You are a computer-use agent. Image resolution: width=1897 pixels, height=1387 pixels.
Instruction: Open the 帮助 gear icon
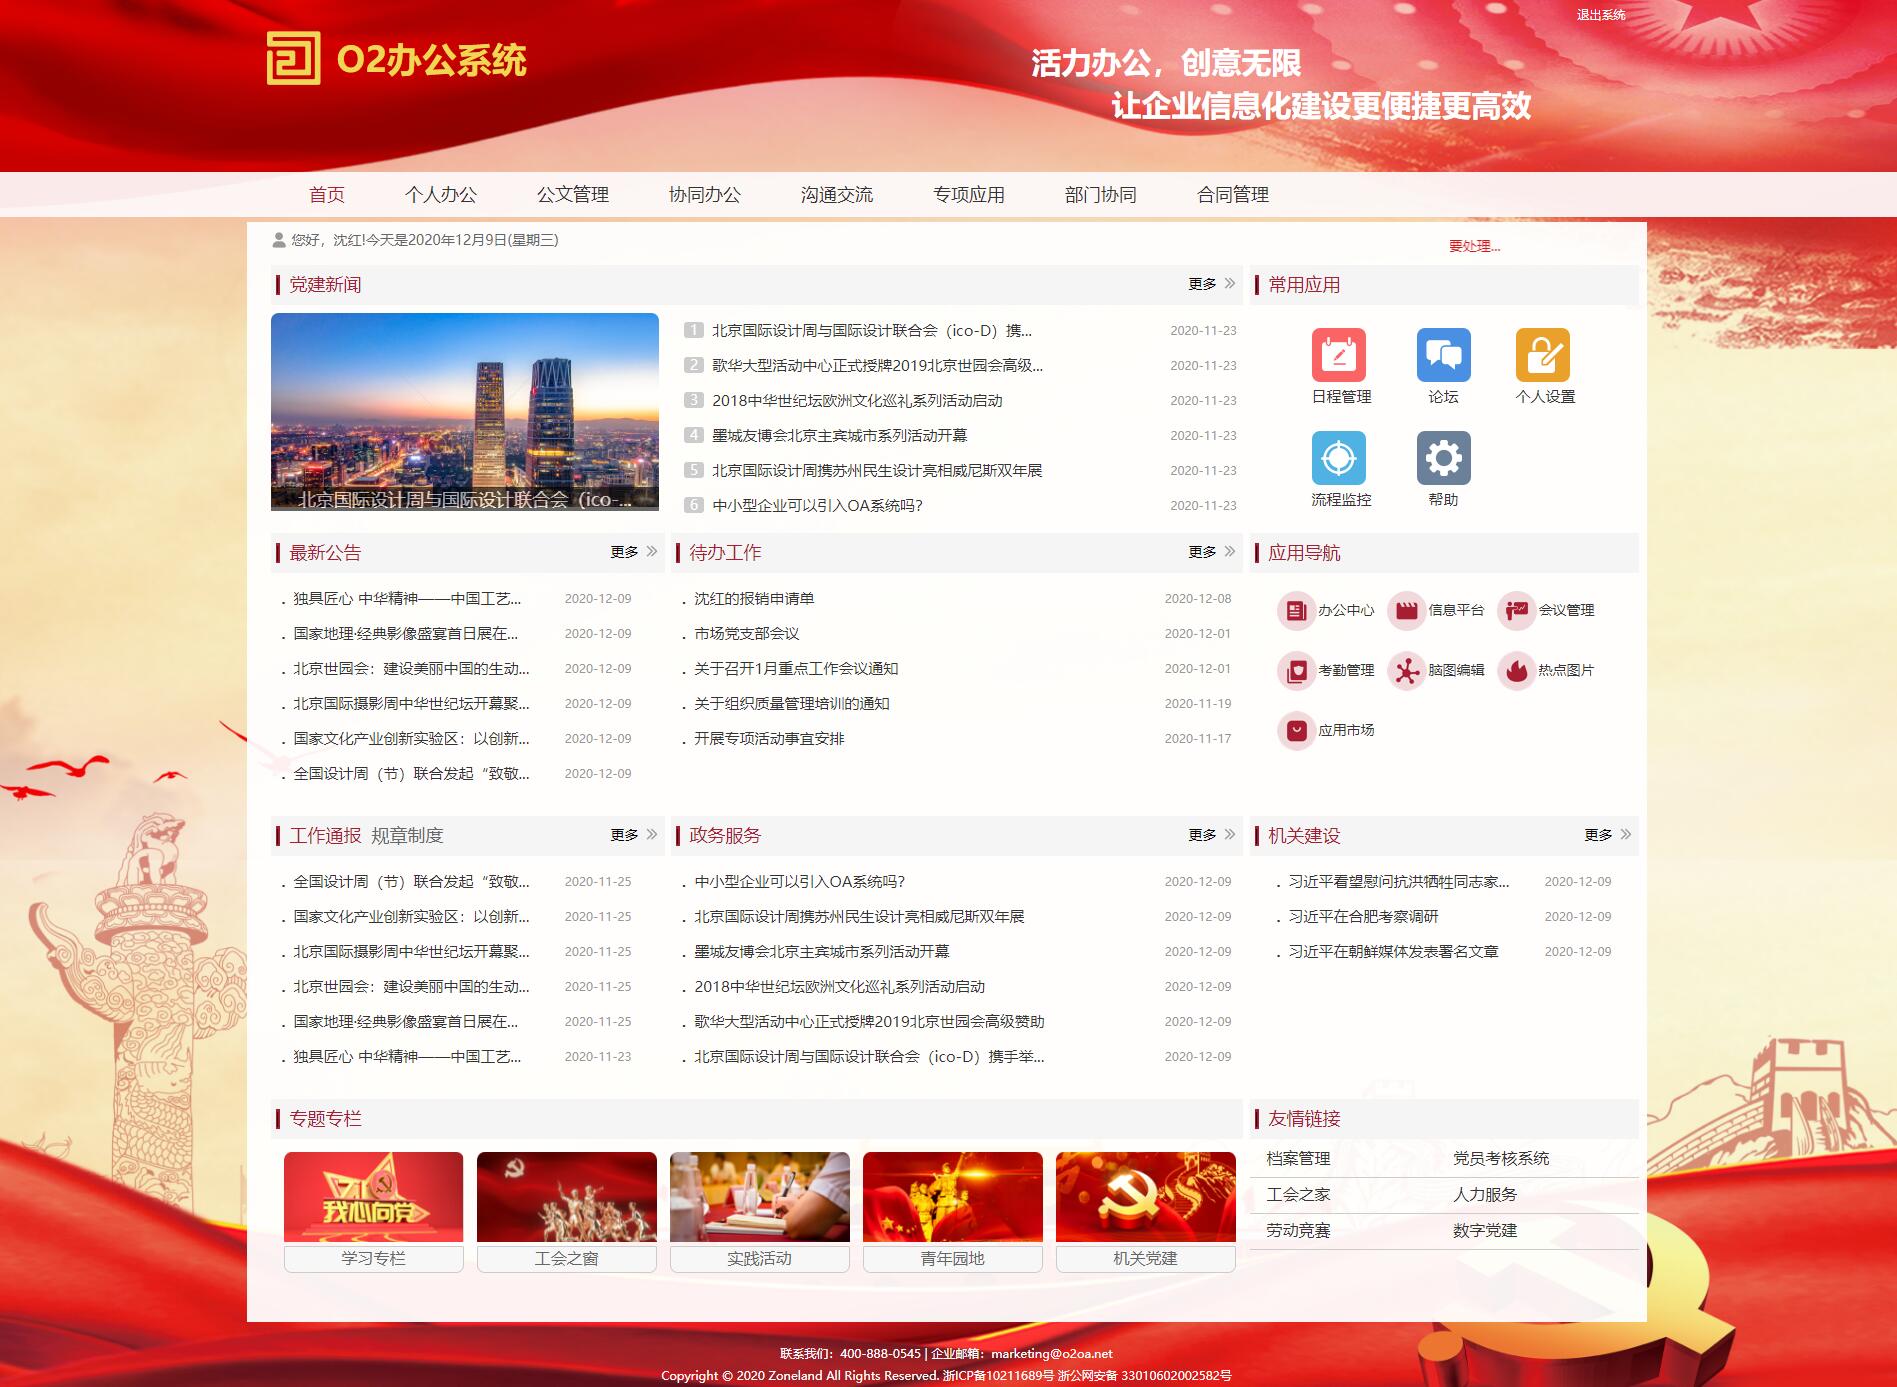1443,458
